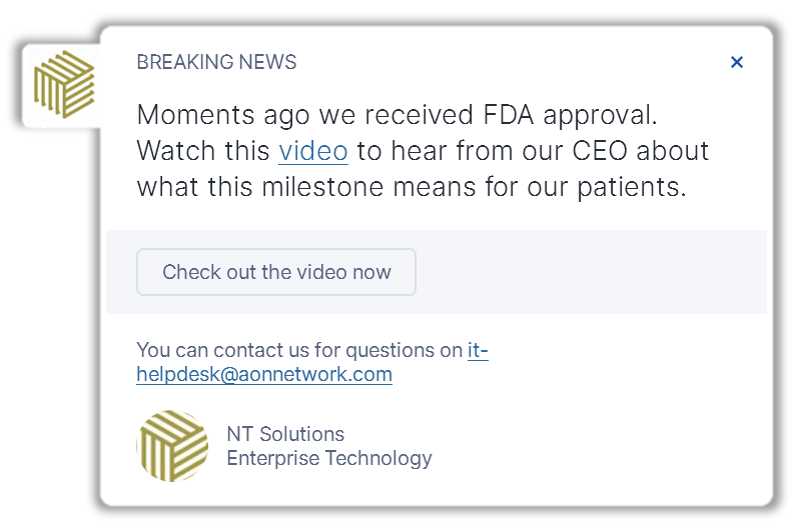Screen dimensions: 801x530
Task: Click the round NT Solutions avatar
Action: (172, 446)
